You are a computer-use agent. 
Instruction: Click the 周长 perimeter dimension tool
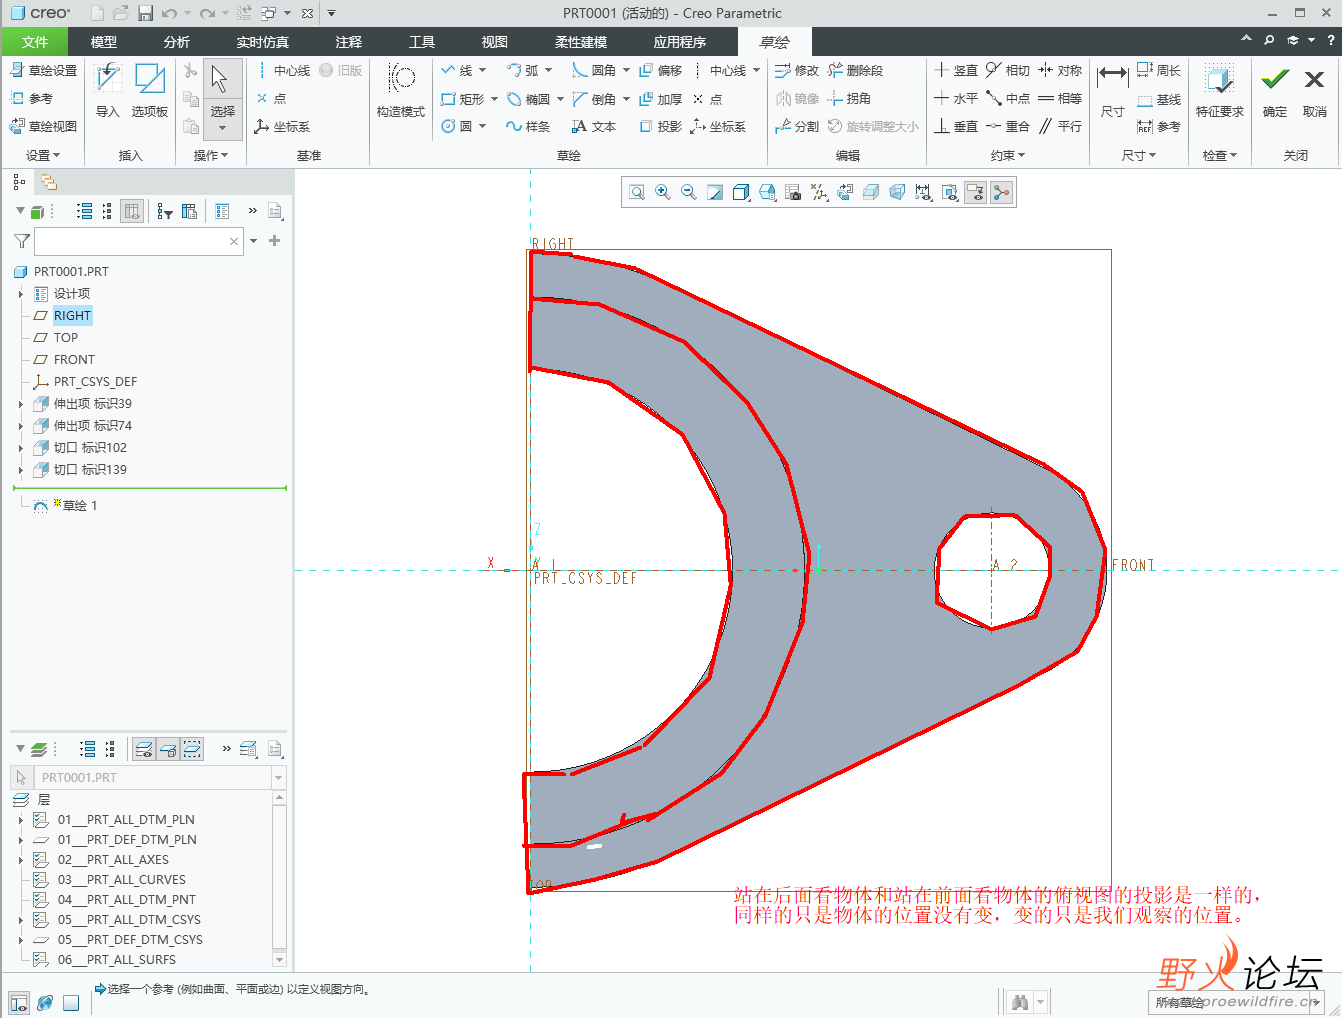(1159, 70)
